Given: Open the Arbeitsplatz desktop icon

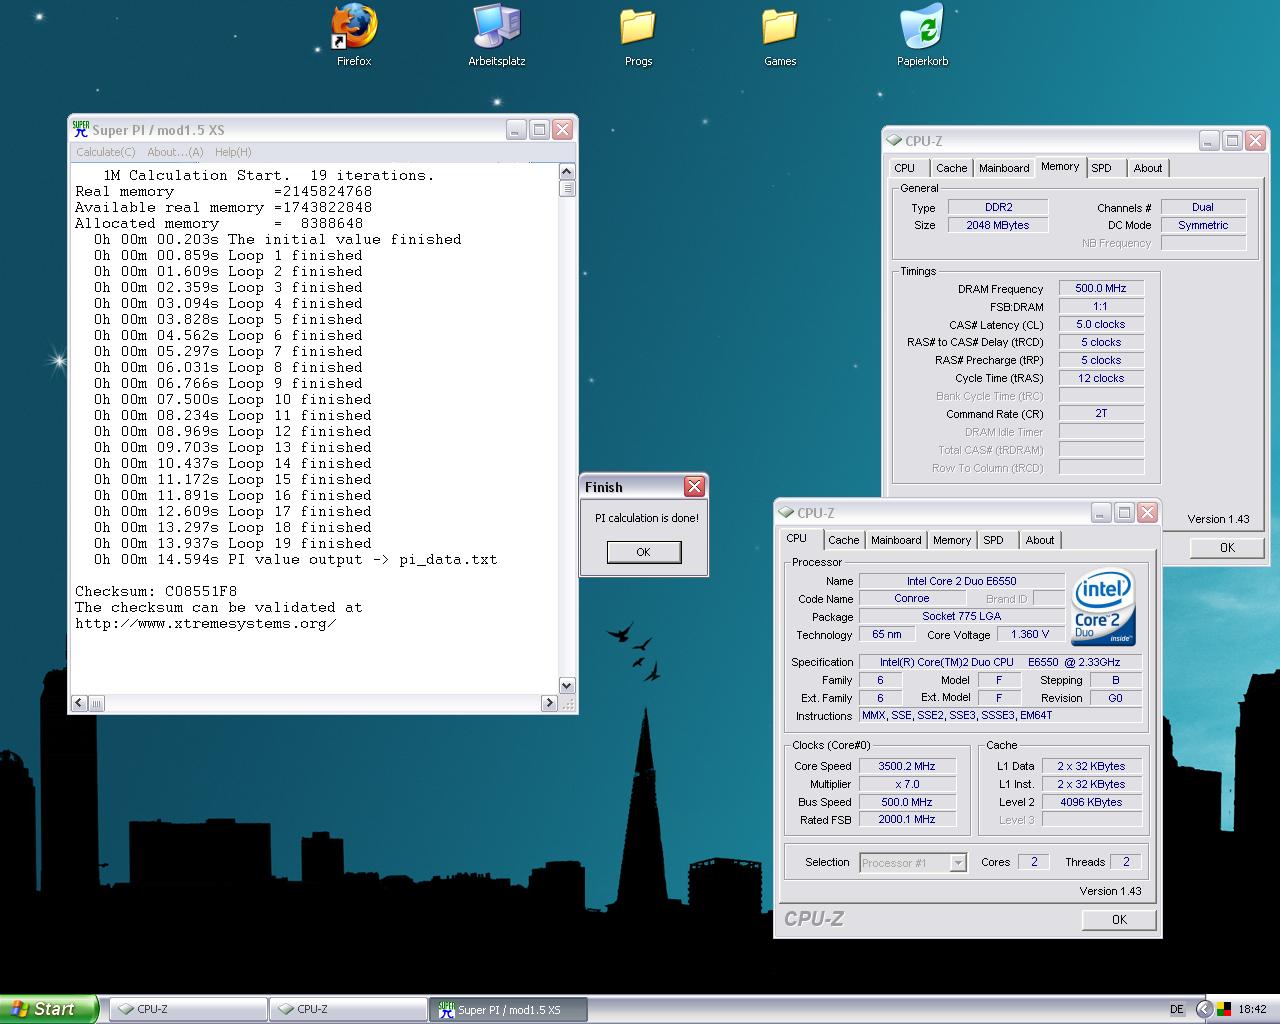Looking at the screenshot, I should click(x=497, y=36).
